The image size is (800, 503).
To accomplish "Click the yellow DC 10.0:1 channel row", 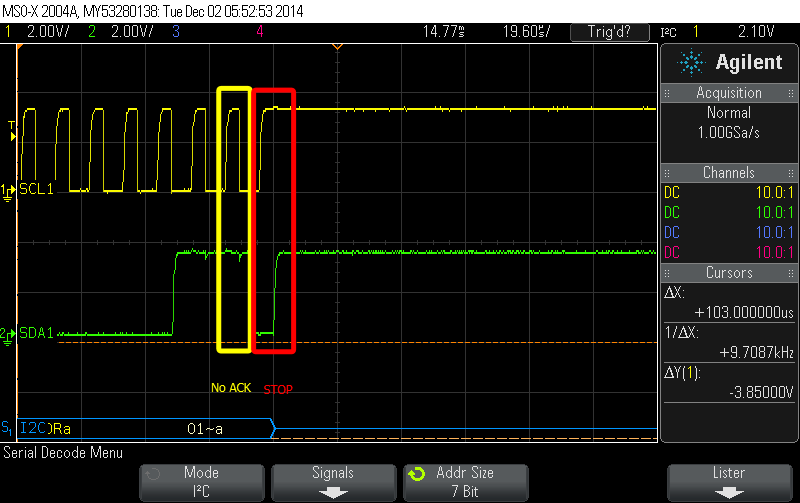I will (729, 193).
